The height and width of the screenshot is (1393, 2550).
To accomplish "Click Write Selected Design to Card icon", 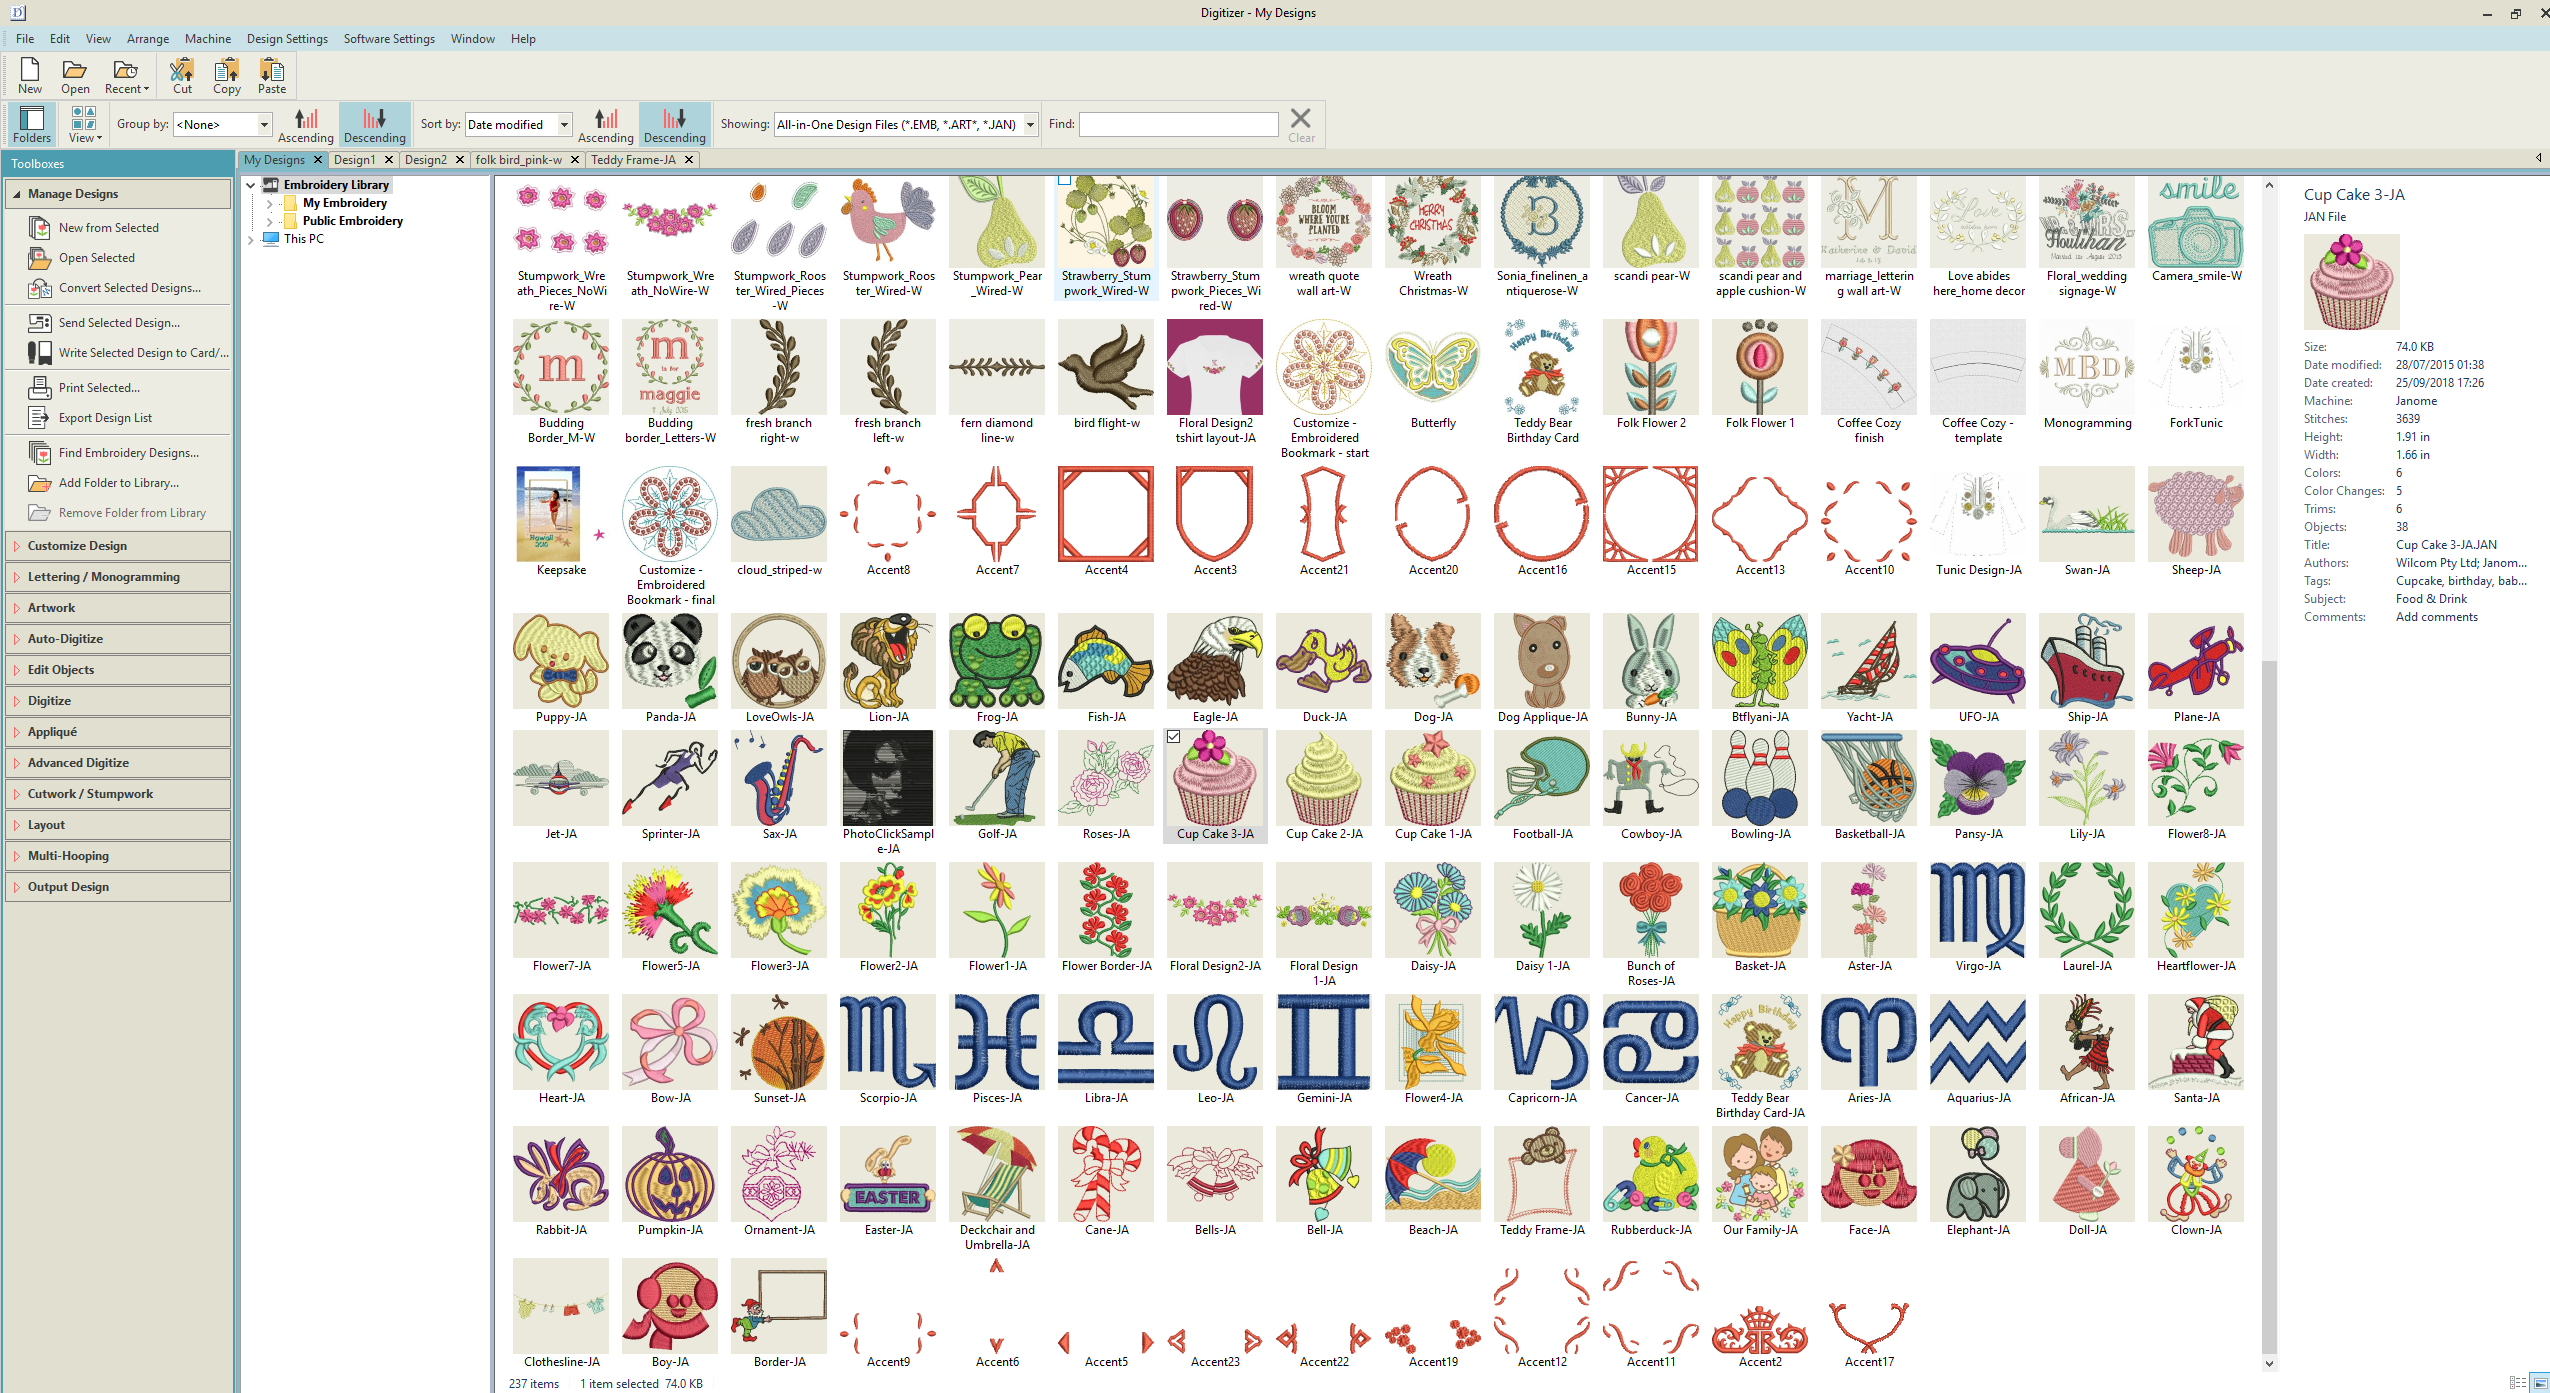I will (40, 353).
